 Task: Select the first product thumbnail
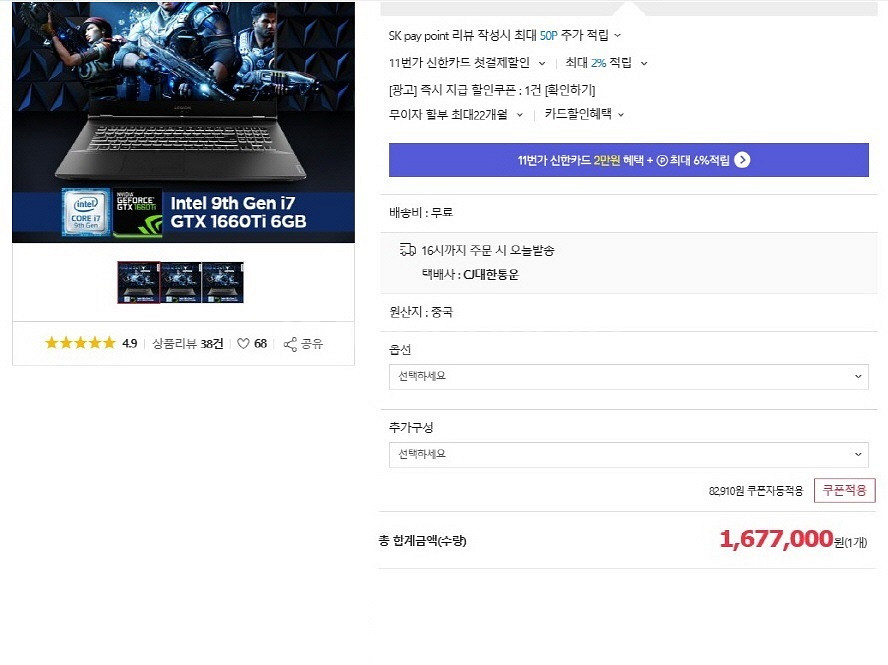138,283
